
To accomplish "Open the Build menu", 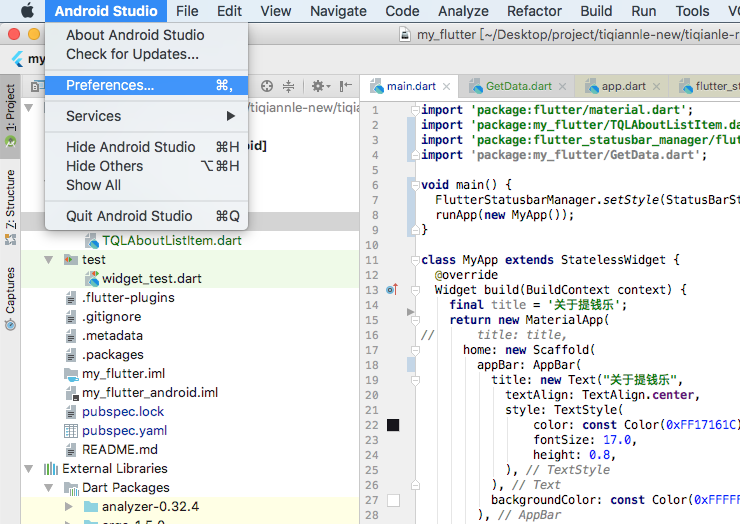I will [x=596, y=11].
